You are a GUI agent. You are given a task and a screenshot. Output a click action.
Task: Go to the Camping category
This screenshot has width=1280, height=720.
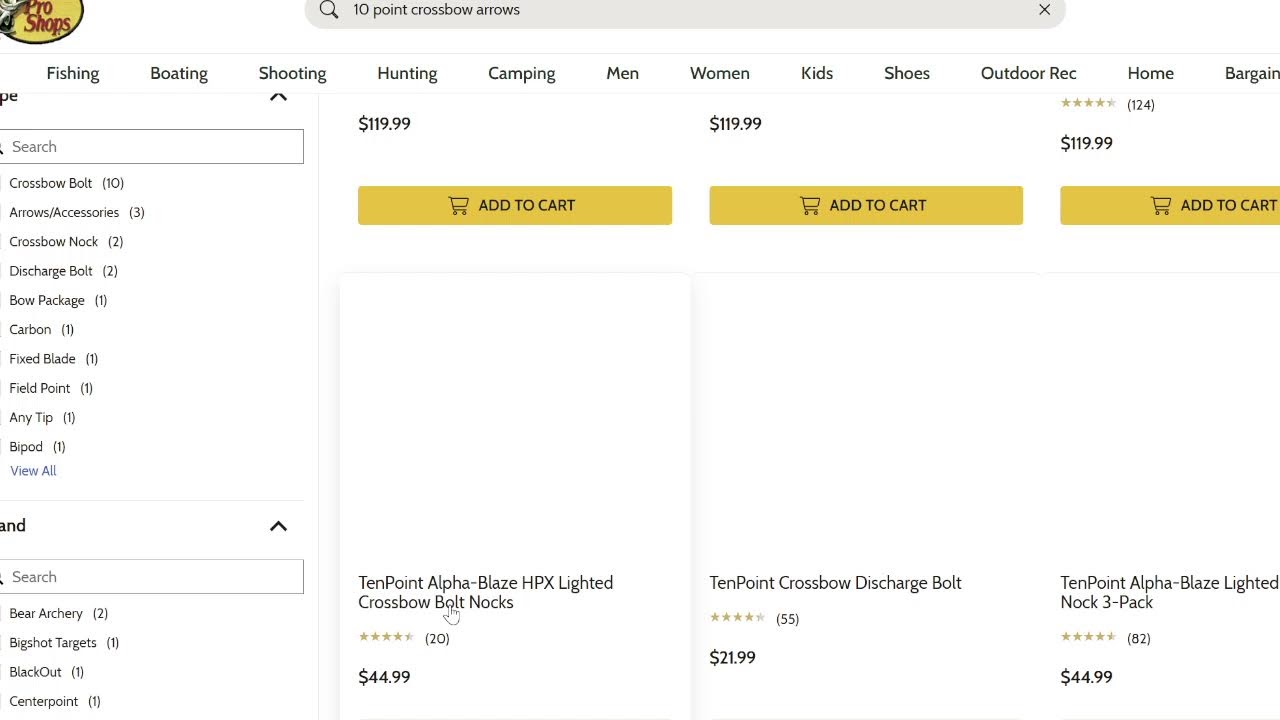pyautogui.click(x=521, y=73)
